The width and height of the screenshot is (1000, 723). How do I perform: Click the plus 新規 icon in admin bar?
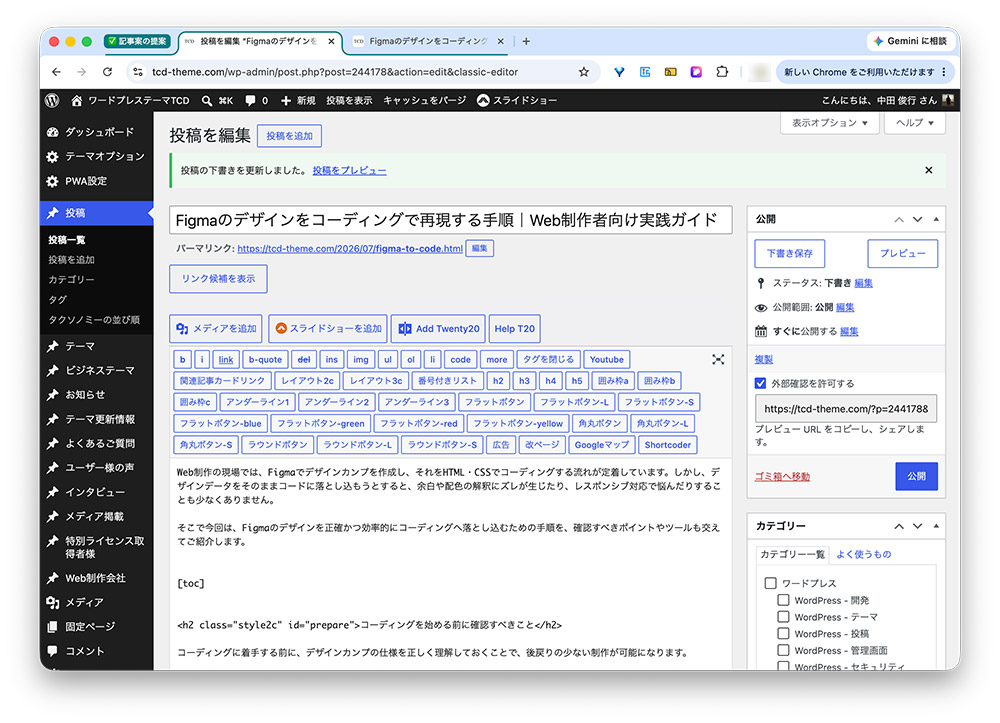(286, 100)
